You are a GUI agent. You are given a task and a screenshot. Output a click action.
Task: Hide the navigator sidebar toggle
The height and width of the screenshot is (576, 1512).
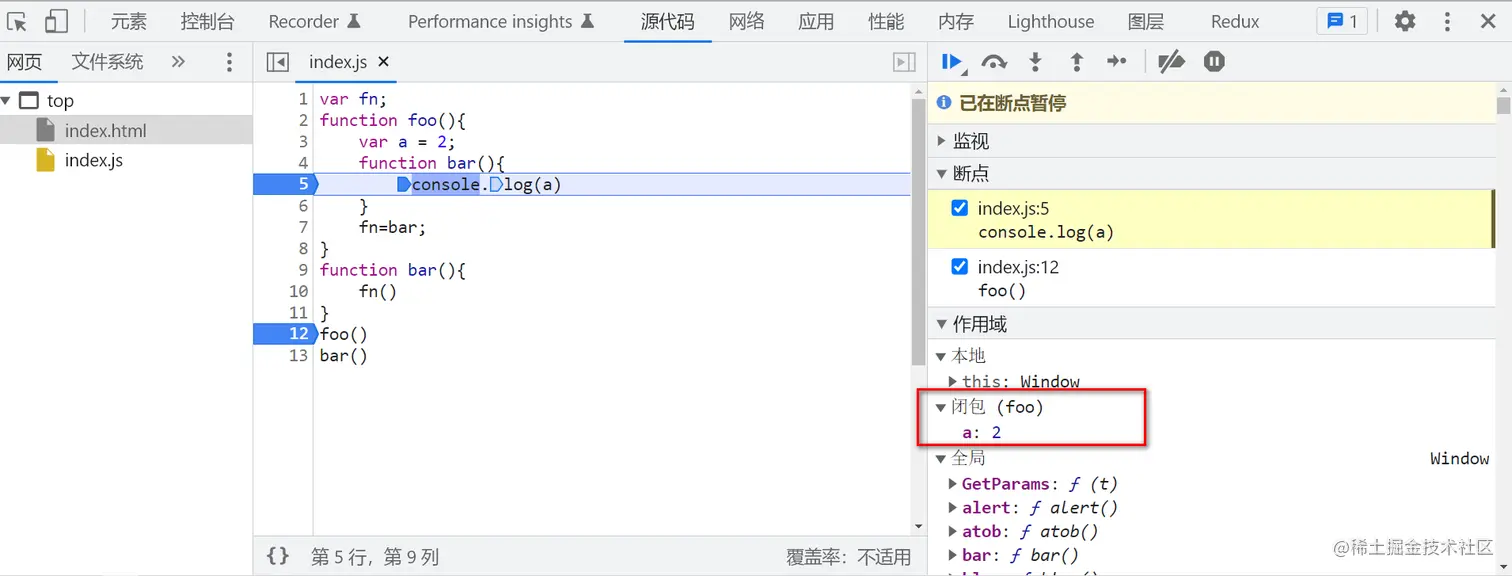point(278,62)
